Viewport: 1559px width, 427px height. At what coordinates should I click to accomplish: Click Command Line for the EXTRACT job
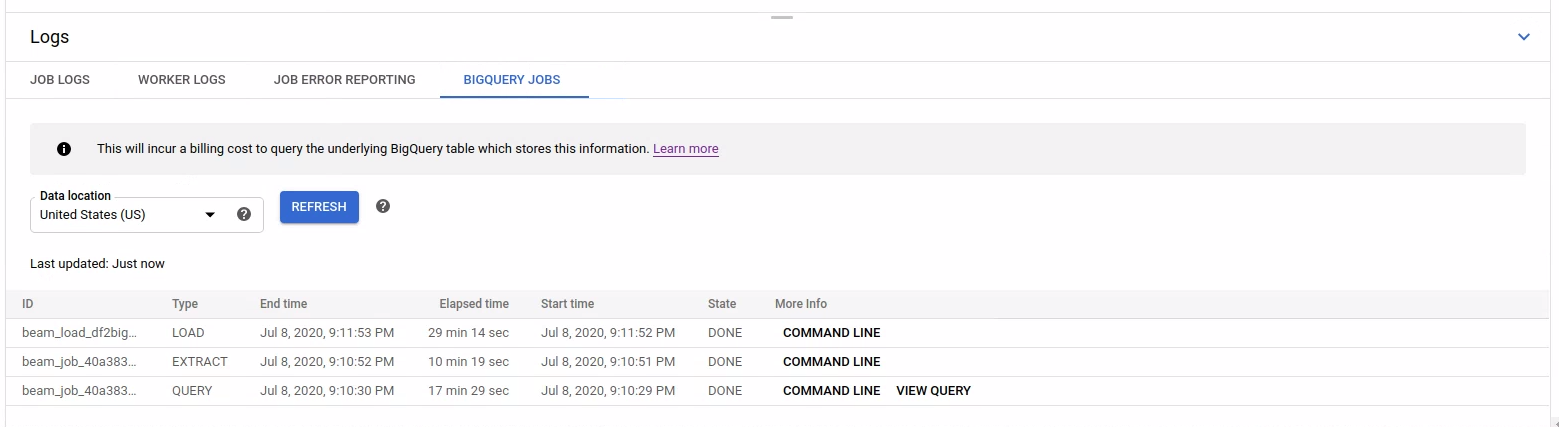point(831,361)
